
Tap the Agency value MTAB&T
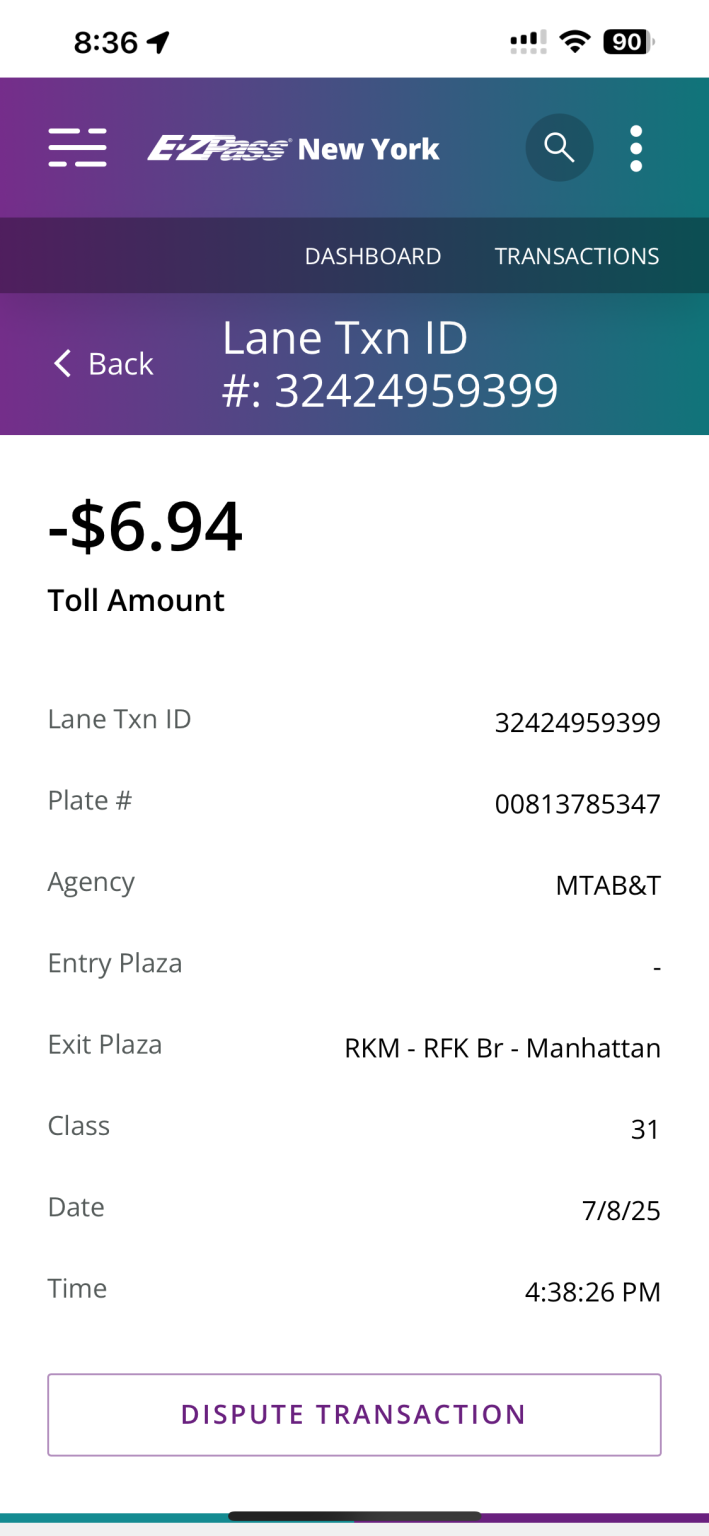608,885
